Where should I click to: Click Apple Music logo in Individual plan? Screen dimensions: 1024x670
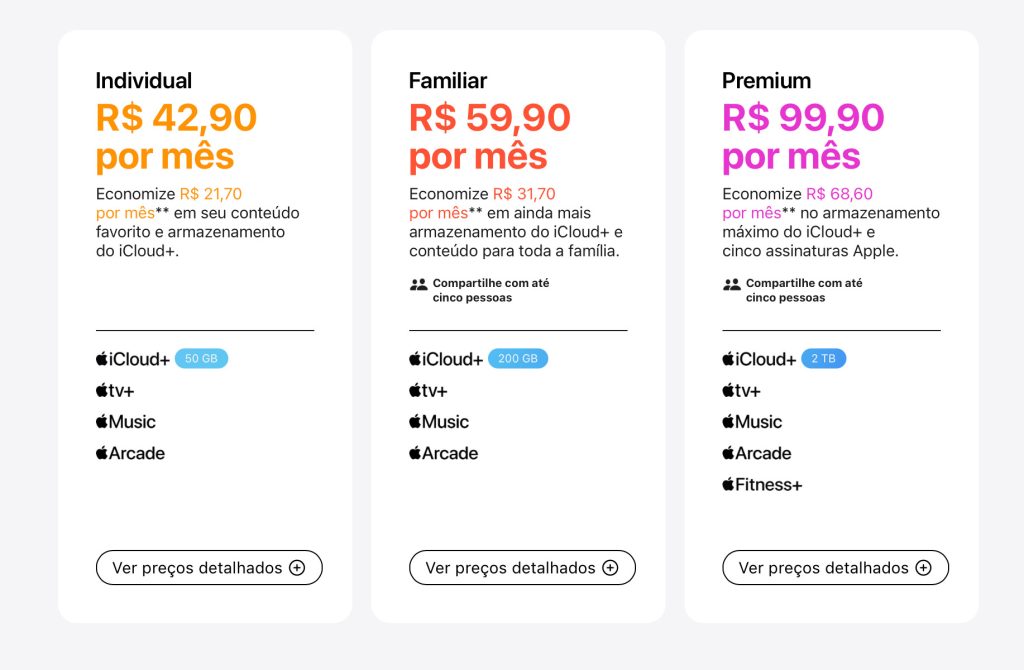coord(126,422)
